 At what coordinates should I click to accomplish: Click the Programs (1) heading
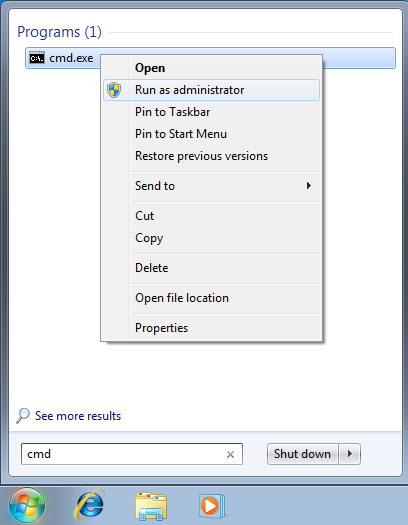(60, 32)
